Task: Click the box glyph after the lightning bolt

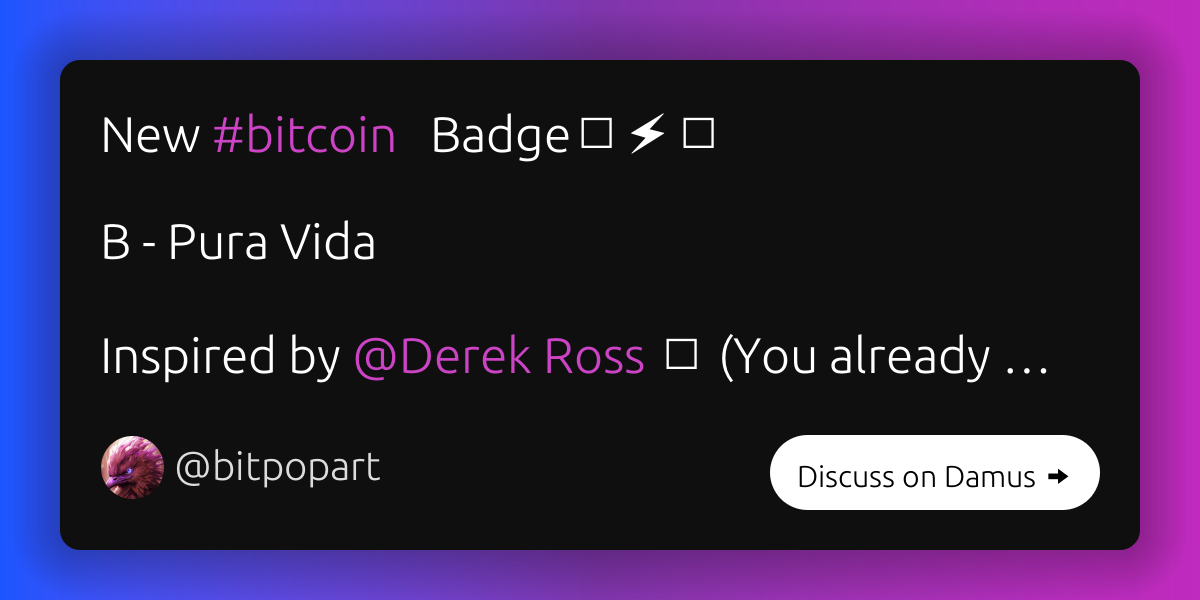Action: 697,134
